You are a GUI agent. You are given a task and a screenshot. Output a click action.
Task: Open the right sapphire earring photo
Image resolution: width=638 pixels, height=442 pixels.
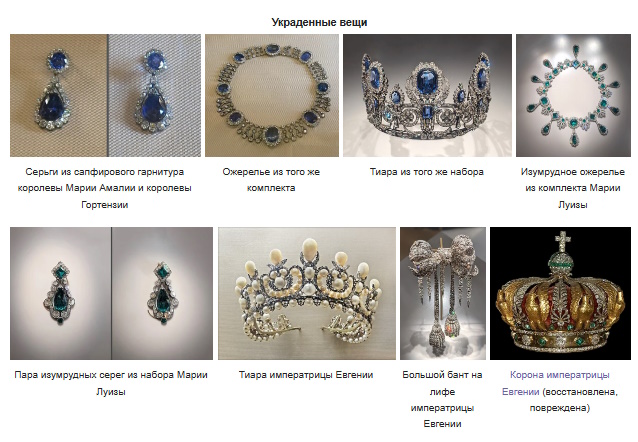[x=155, y=95]
